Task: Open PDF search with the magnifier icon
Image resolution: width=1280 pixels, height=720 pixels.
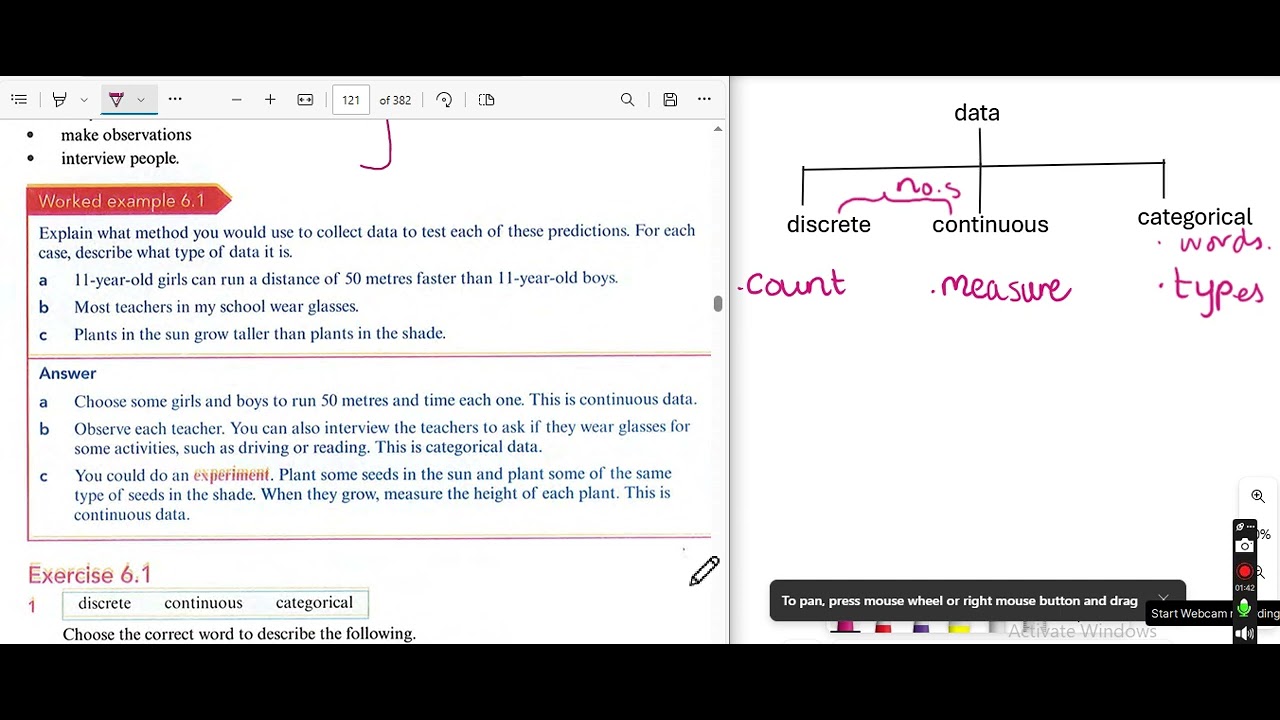Action: tap(627, 100)
